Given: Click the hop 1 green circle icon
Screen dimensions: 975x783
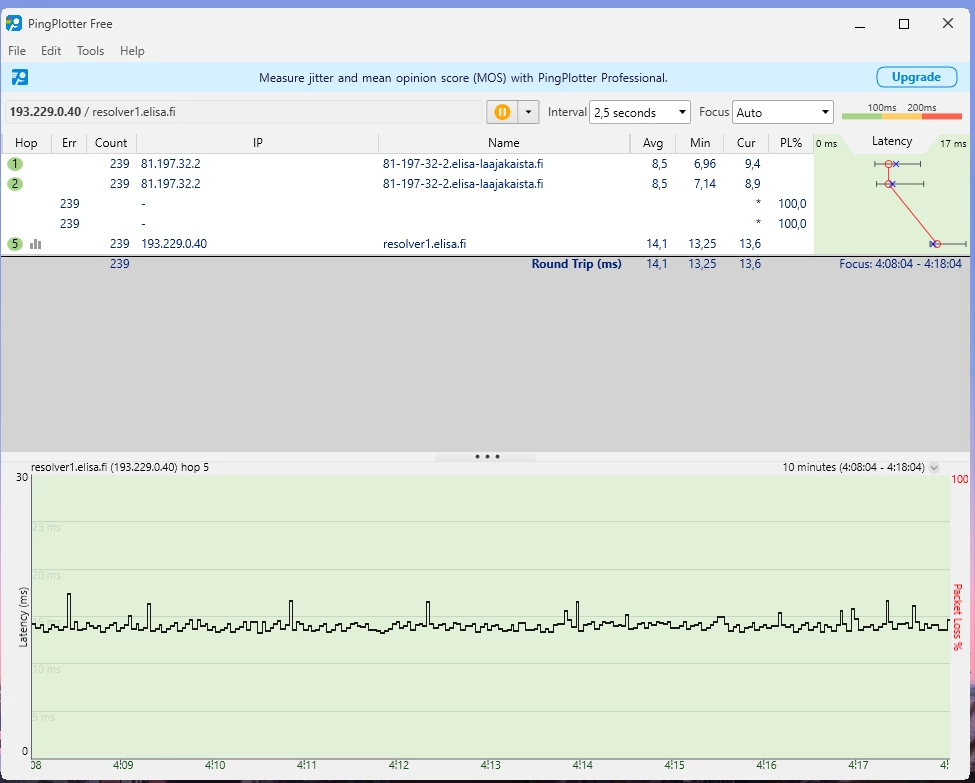Looking at the screenshot, I should pos(15,164).
